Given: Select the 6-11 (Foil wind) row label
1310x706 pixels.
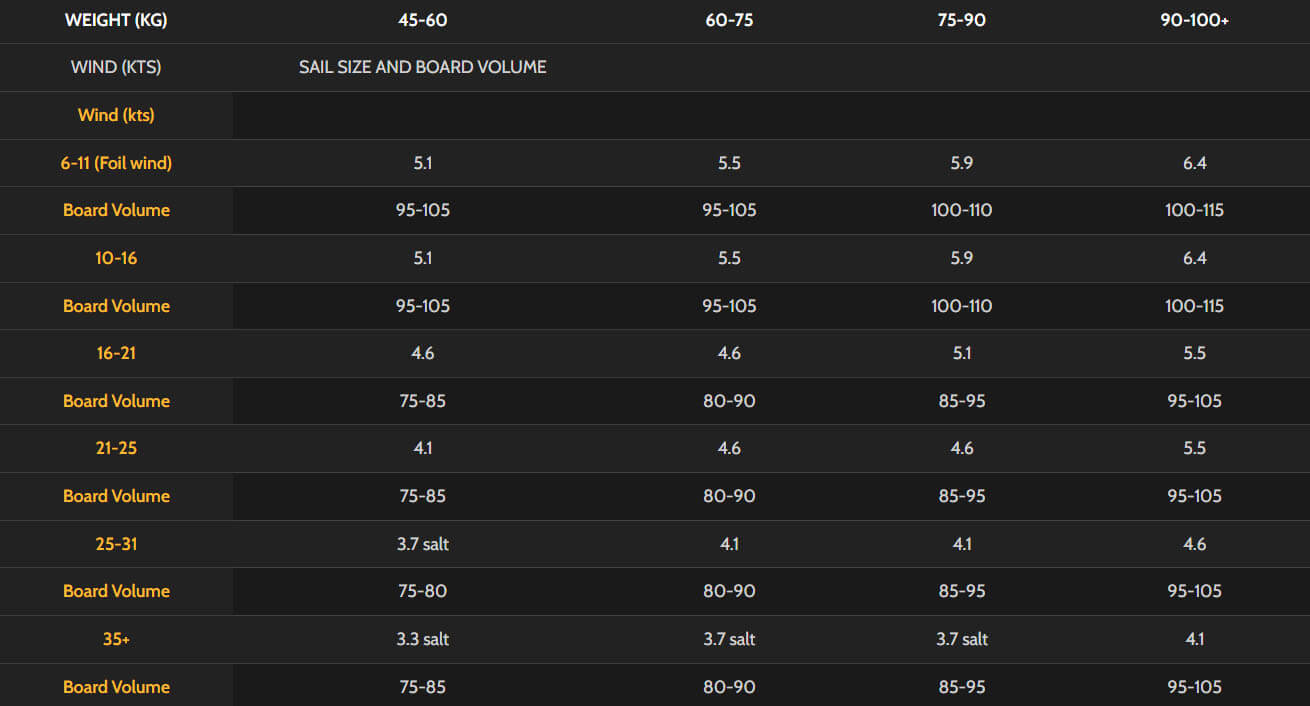Looking at the screenshot, I should 116,163.
